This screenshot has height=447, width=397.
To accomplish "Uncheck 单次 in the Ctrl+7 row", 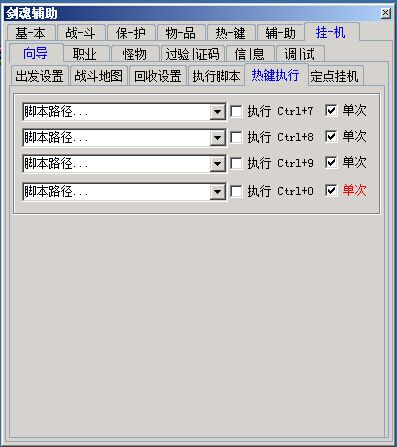I will (331, 110).
